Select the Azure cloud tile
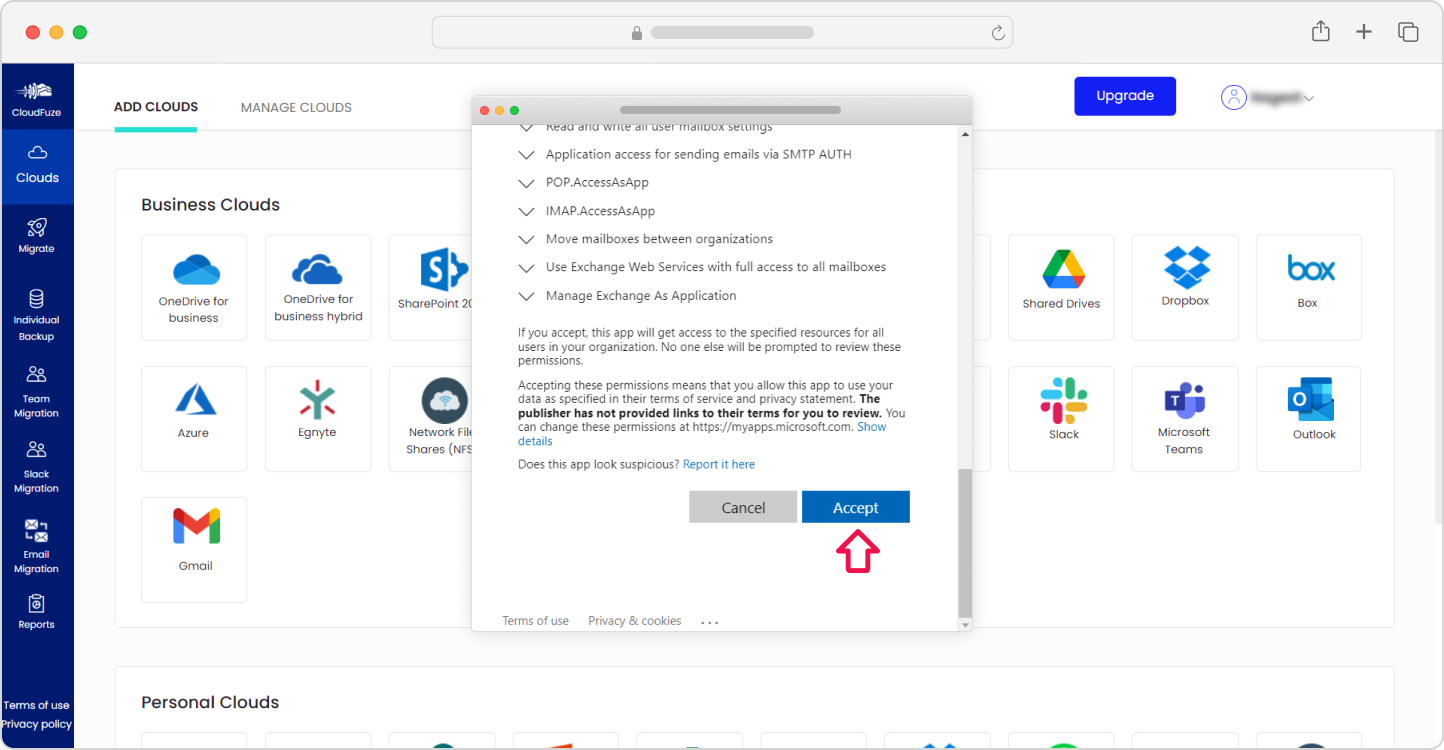Viewport: 1444px width, 750px height. point(194,419)
